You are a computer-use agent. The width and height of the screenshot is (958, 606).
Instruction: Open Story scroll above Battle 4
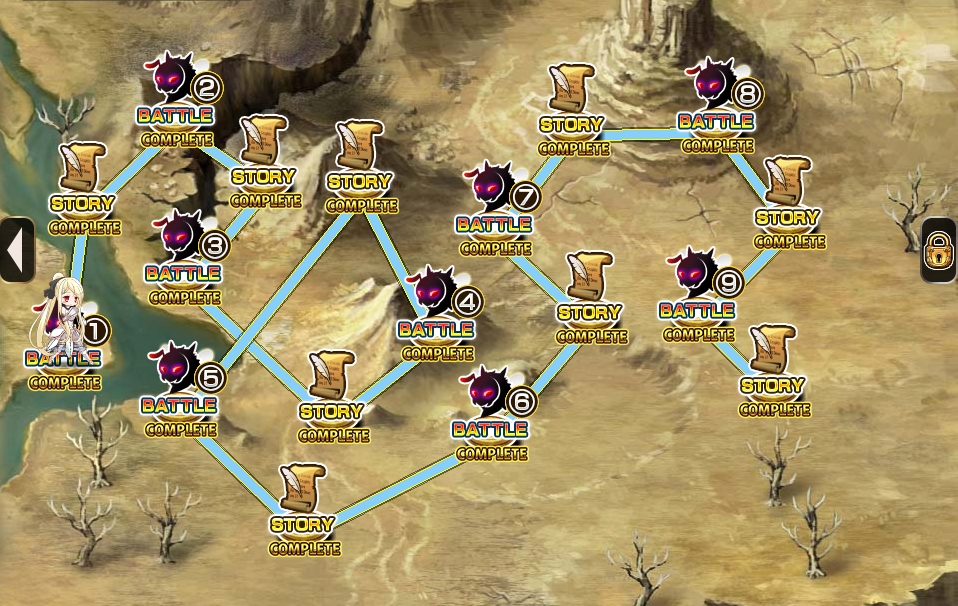click(x=360, y=167)
